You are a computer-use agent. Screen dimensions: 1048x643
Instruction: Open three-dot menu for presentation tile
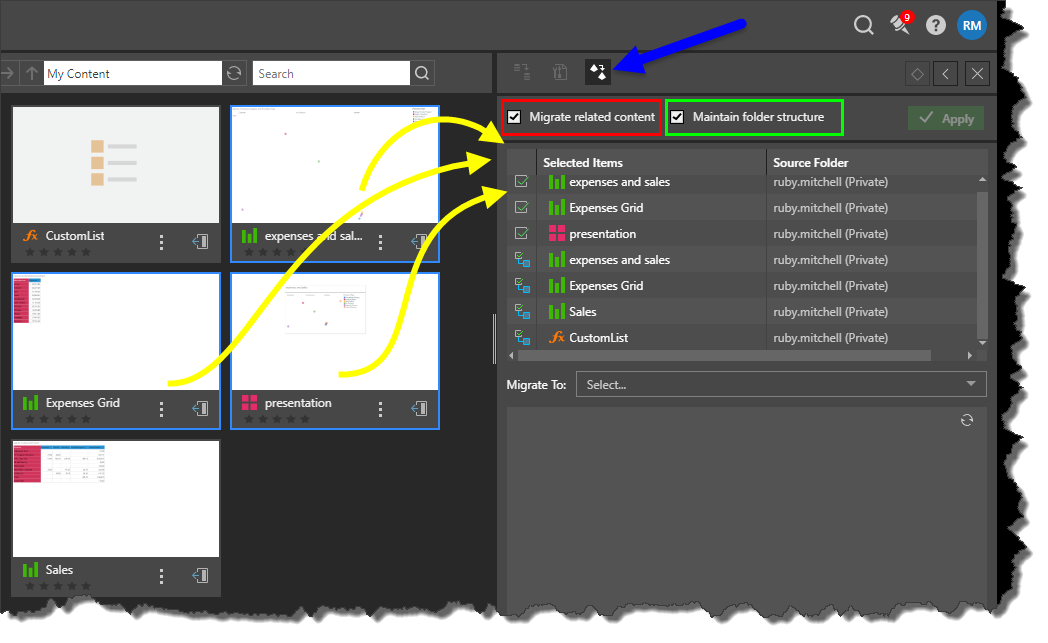tap(381, 409)
